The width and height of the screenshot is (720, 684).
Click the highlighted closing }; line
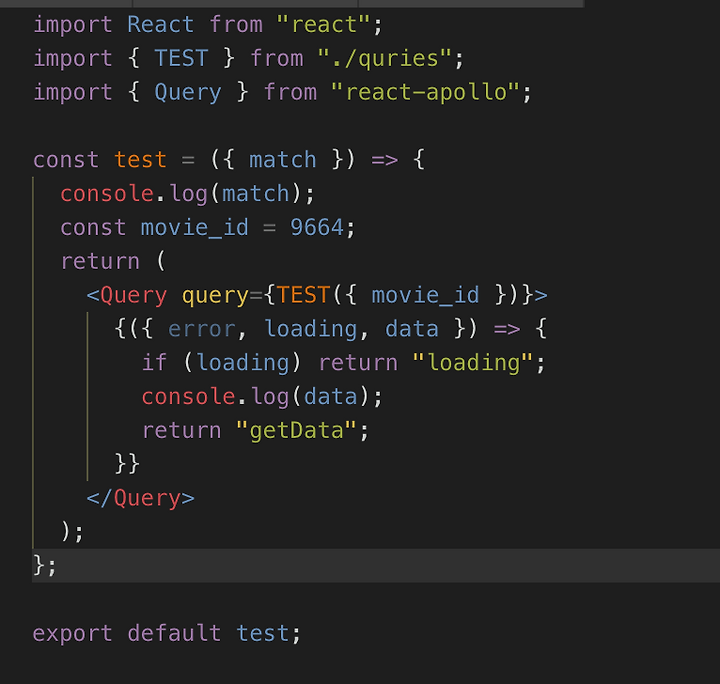click(376, 566)
